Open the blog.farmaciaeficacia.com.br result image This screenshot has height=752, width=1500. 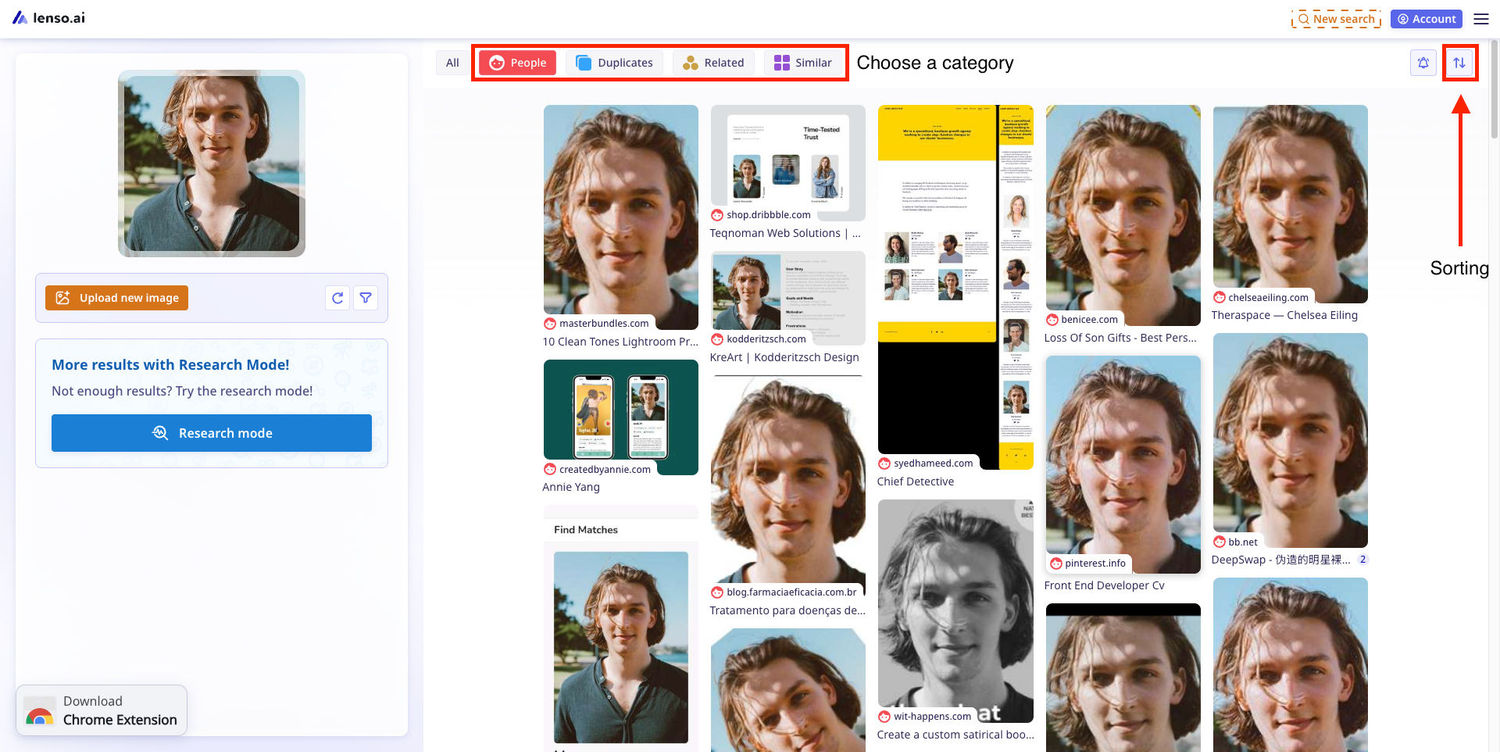[788, 487]
